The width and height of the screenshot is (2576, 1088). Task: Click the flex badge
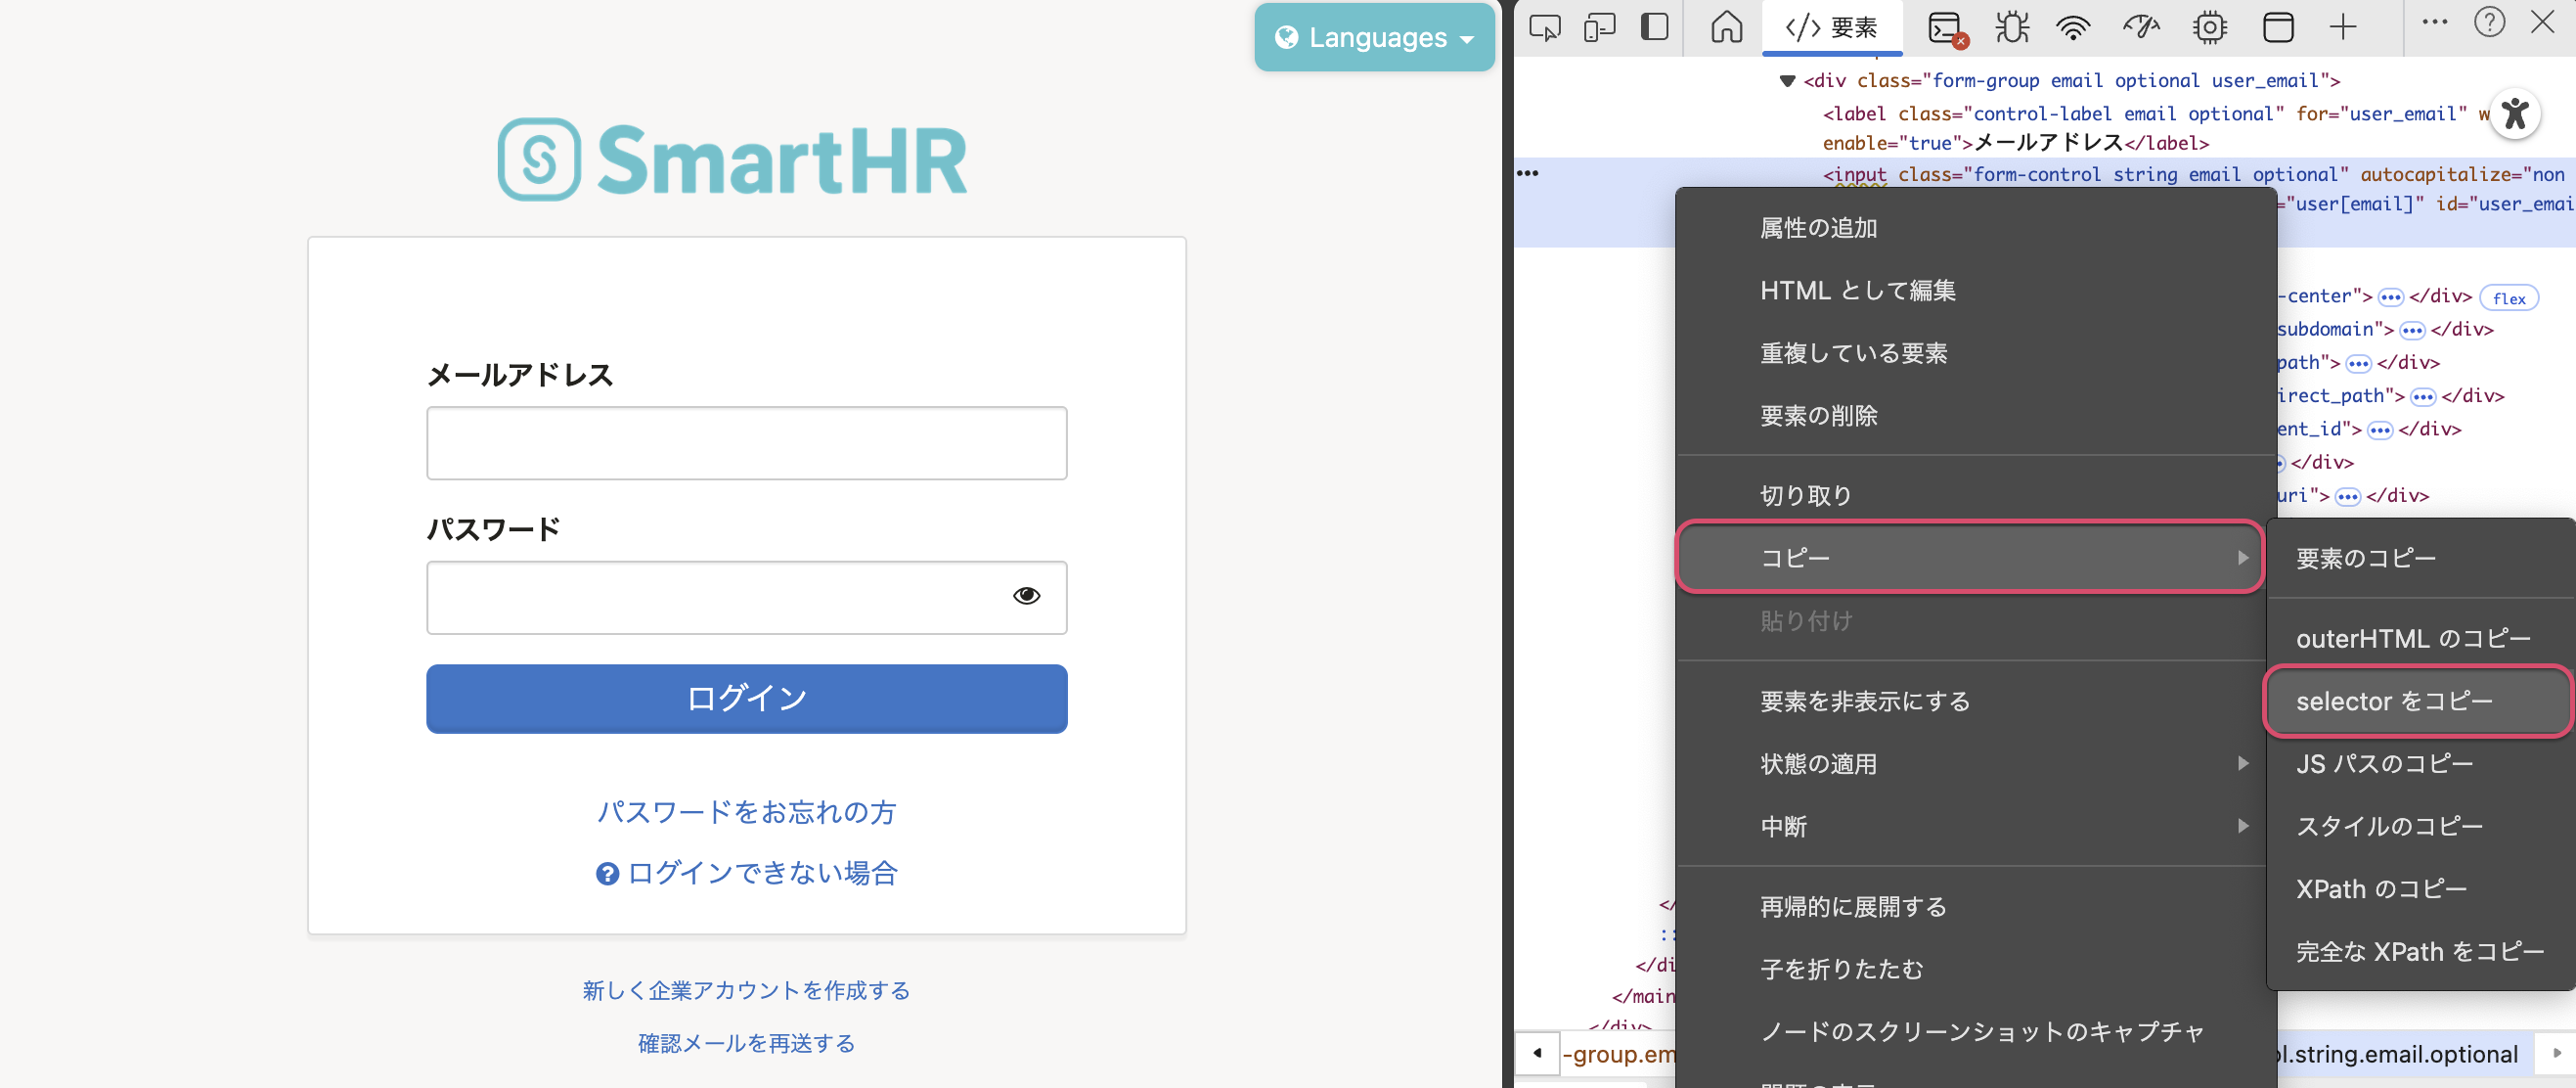pos(2508,298)
